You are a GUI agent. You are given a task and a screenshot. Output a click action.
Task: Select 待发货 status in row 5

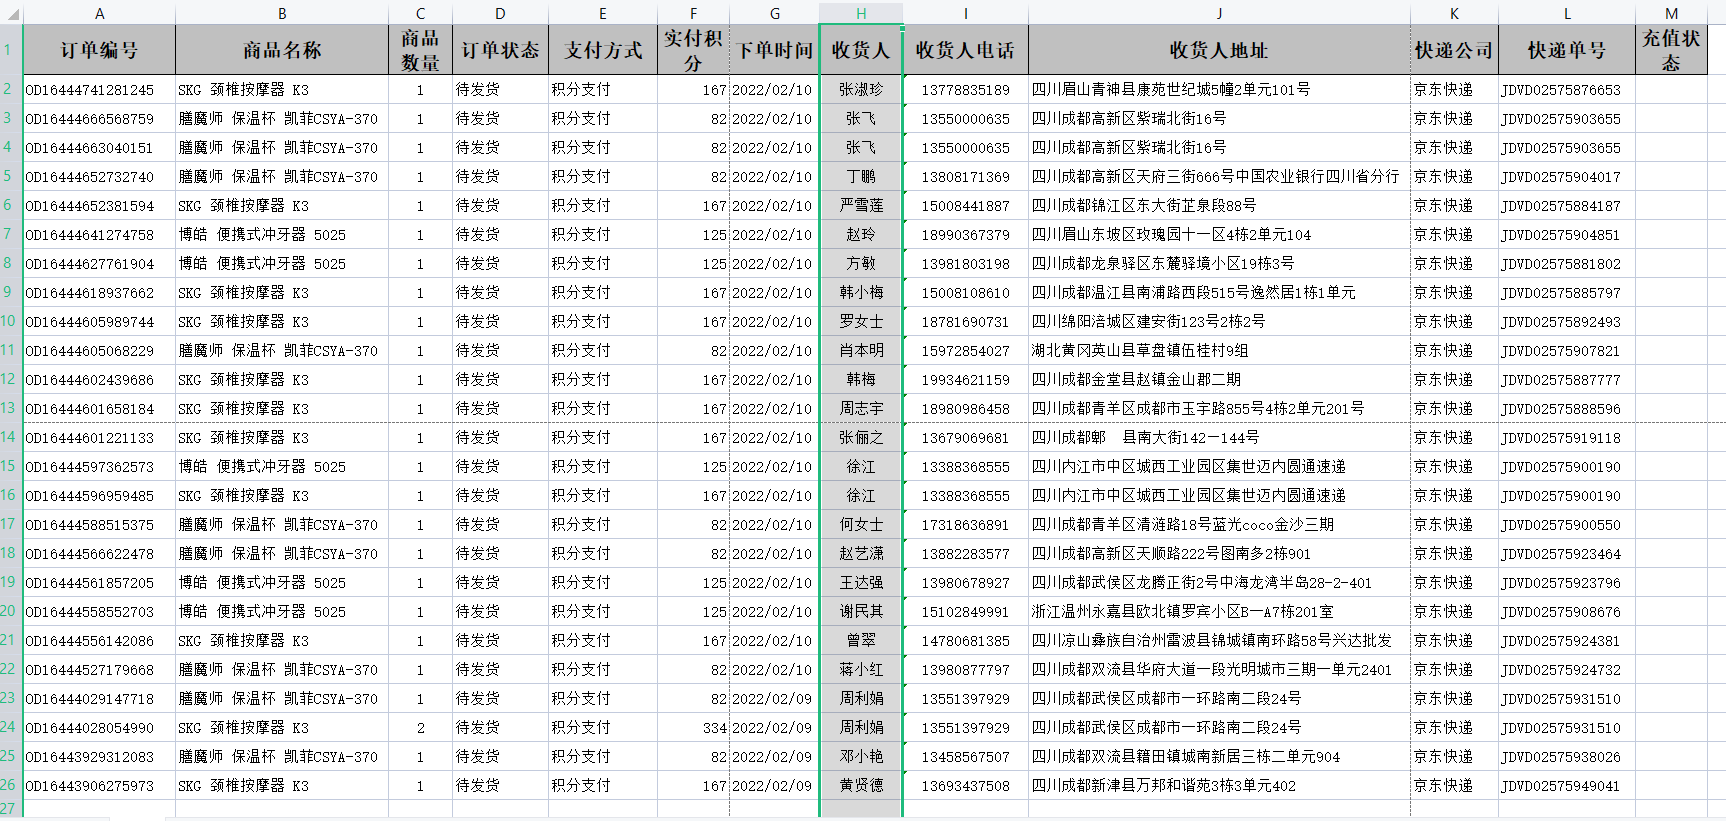[x=500, y=177]
